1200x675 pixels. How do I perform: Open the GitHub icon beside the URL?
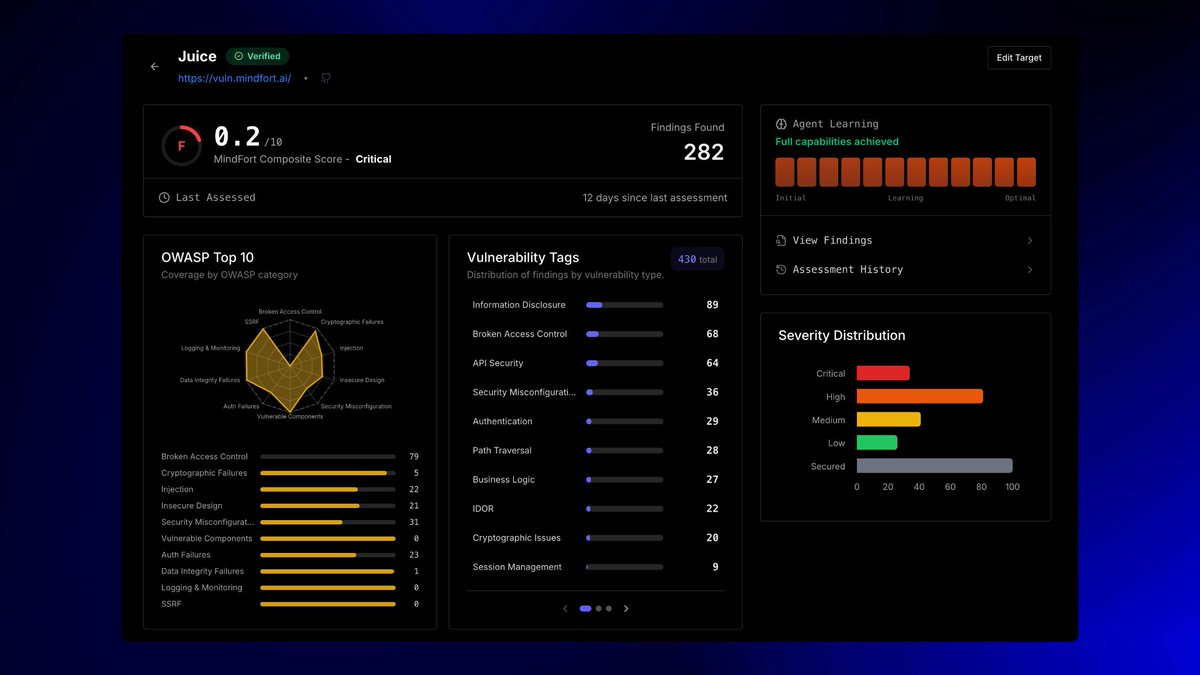tap(326, 78)
